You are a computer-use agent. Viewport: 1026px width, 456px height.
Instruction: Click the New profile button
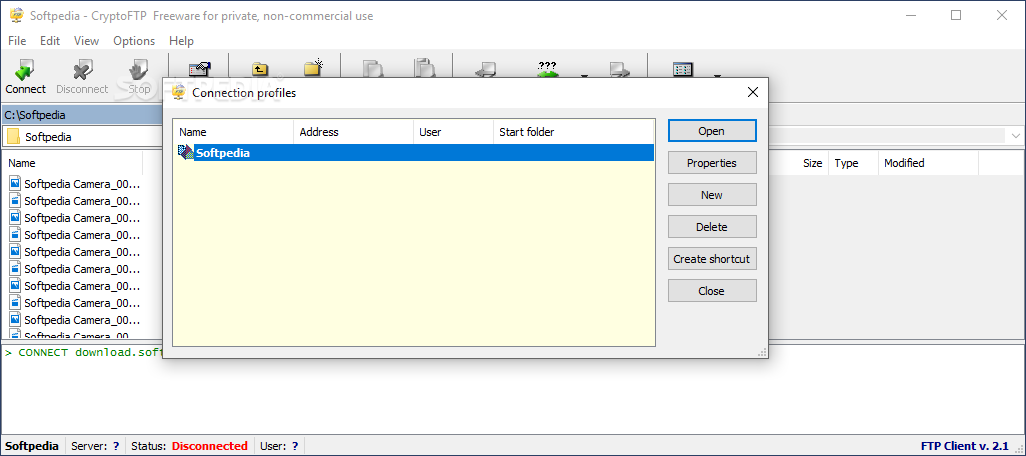[x=712, y=195]
